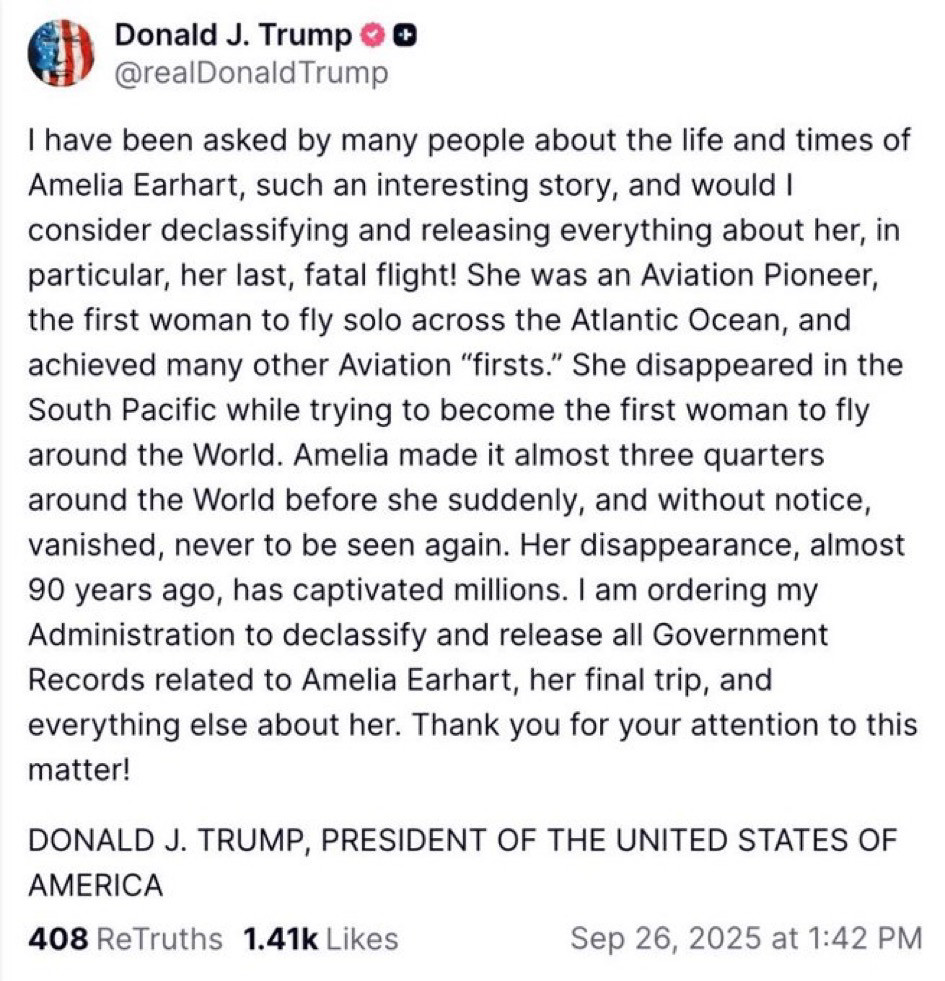Click the final word "matter!"

[x=79, y=770]
